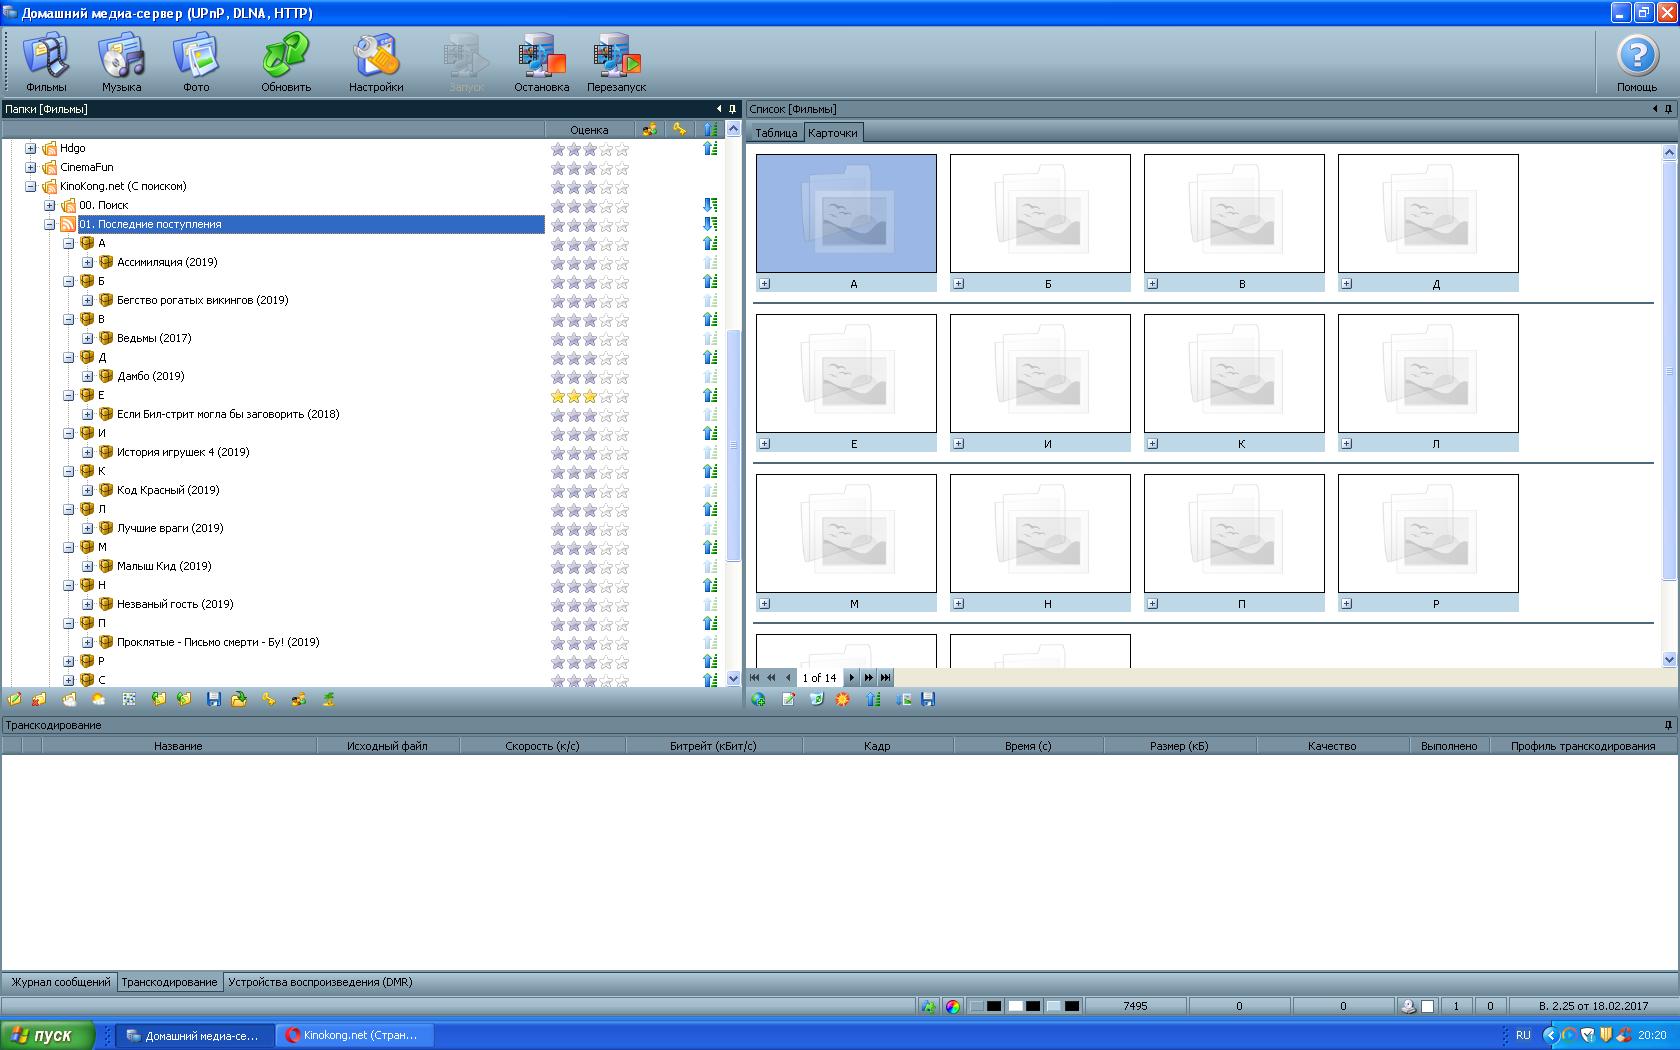
Task: Expand the А card in the cards view
Action: click(765, 284)
